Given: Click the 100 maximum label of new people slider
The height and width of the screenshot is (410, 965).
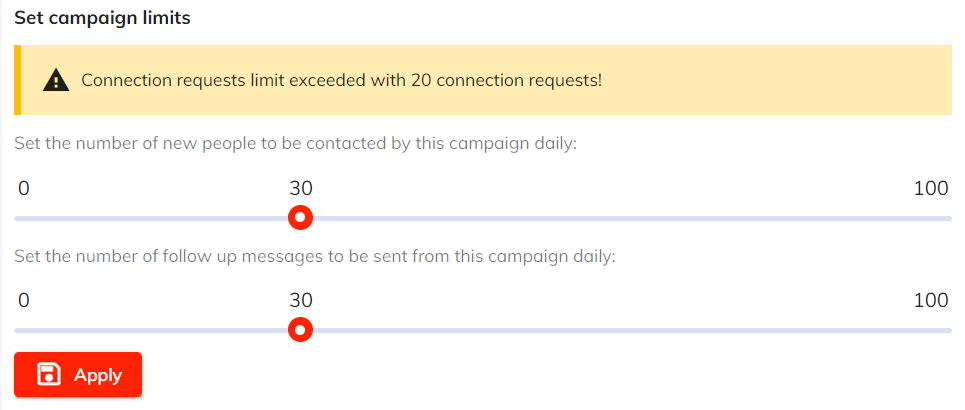Looking at the screenshot, I should tap(931, 188).
